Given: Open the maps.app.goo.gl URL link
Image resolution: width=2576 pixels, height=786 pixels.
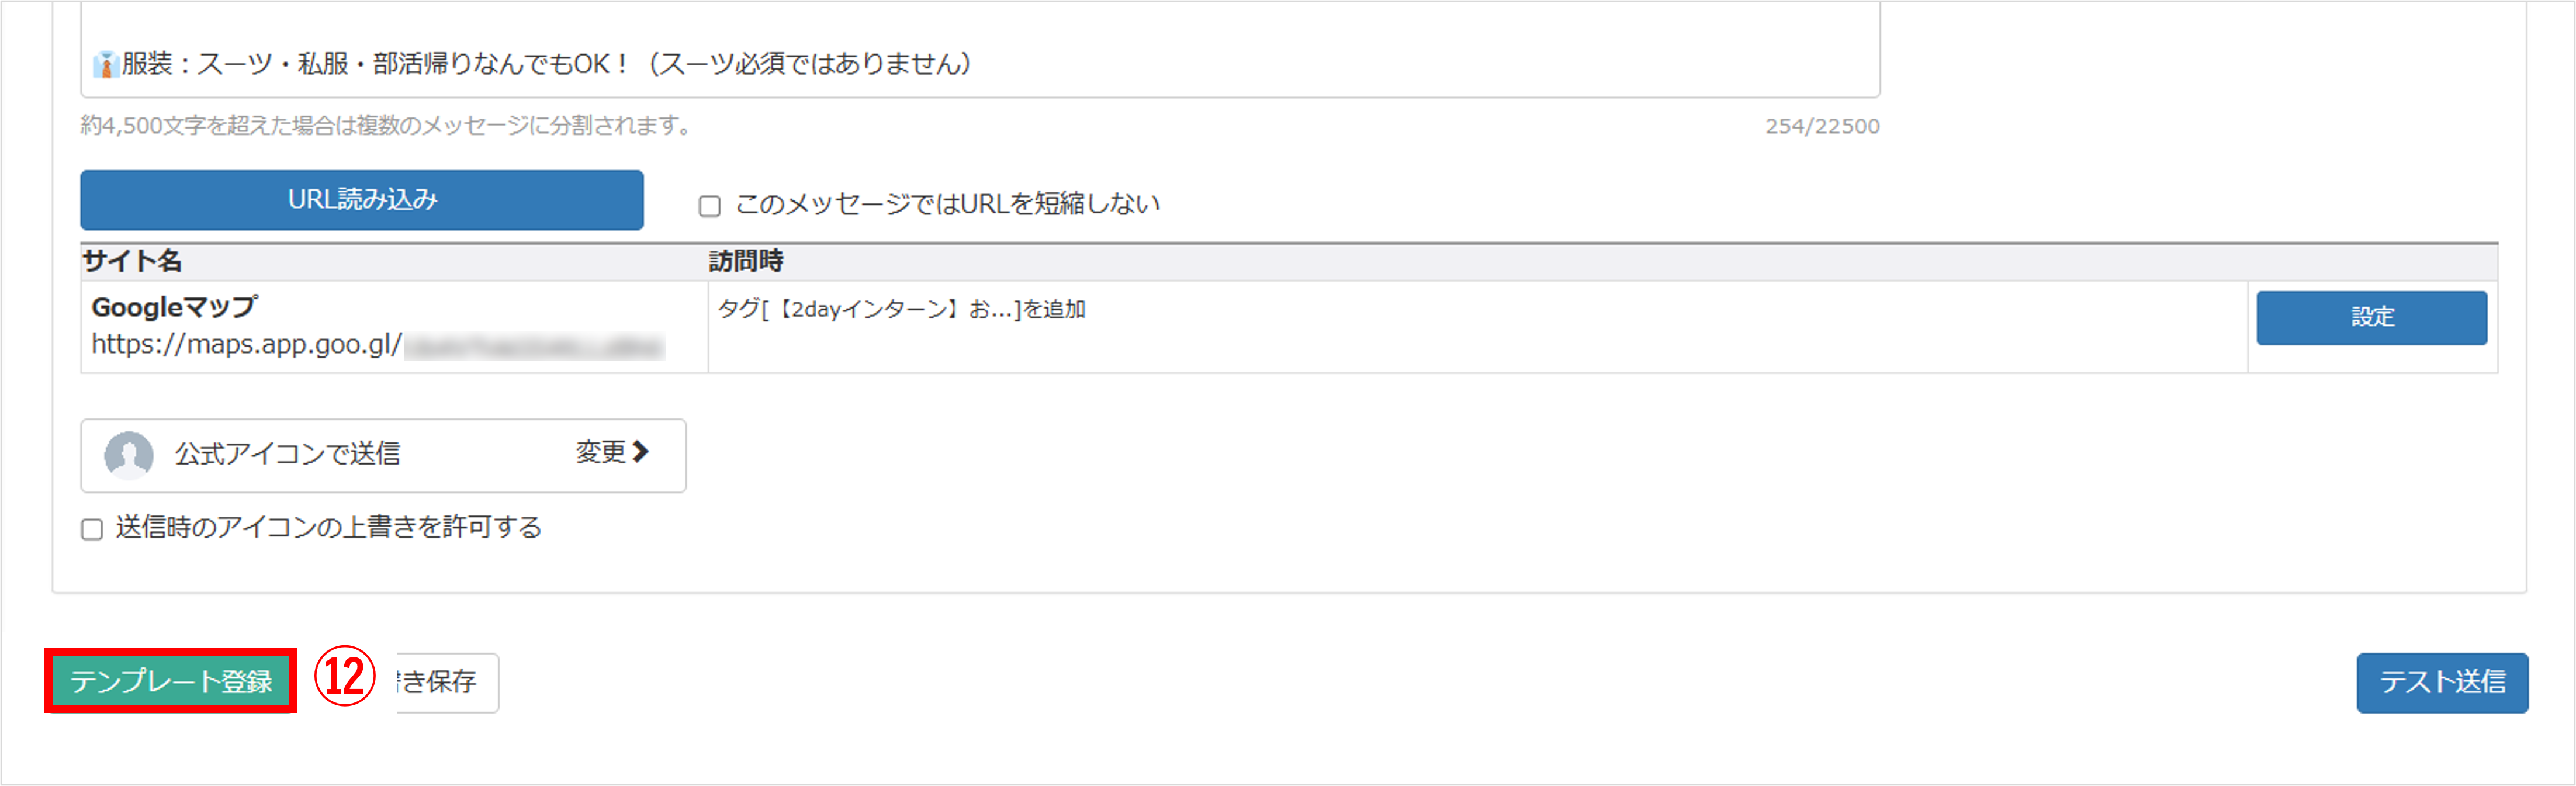Looking at the screenshot, I should pos(246,345).
